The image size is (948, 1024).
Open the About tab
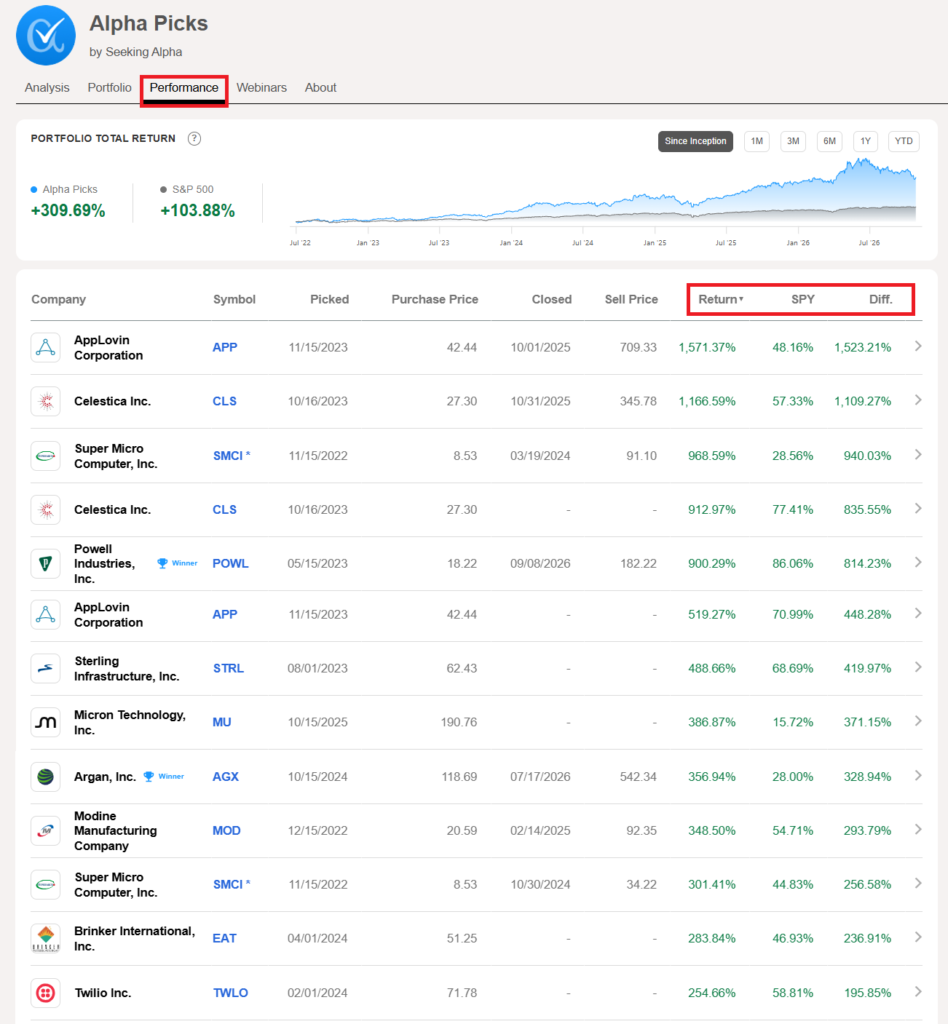coord(321,88)
